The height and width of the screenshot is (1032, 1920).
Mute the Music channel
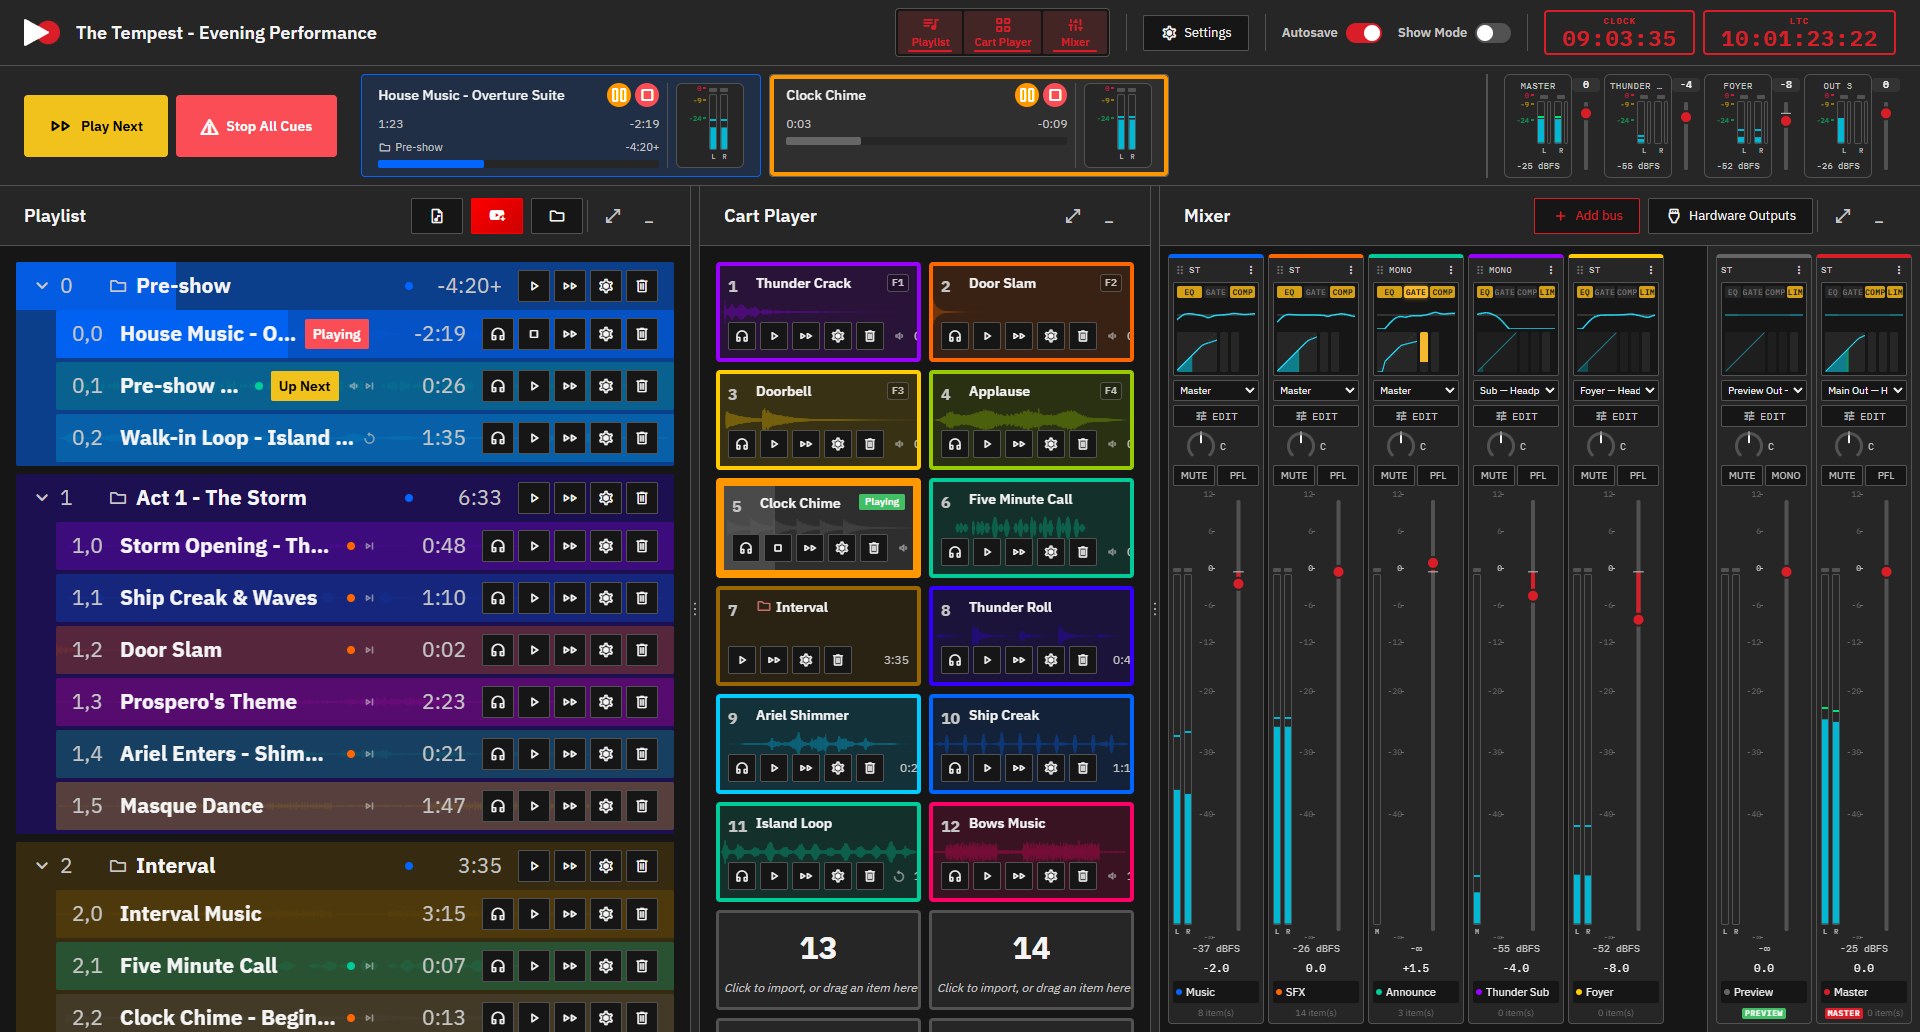coord(1194,476)
